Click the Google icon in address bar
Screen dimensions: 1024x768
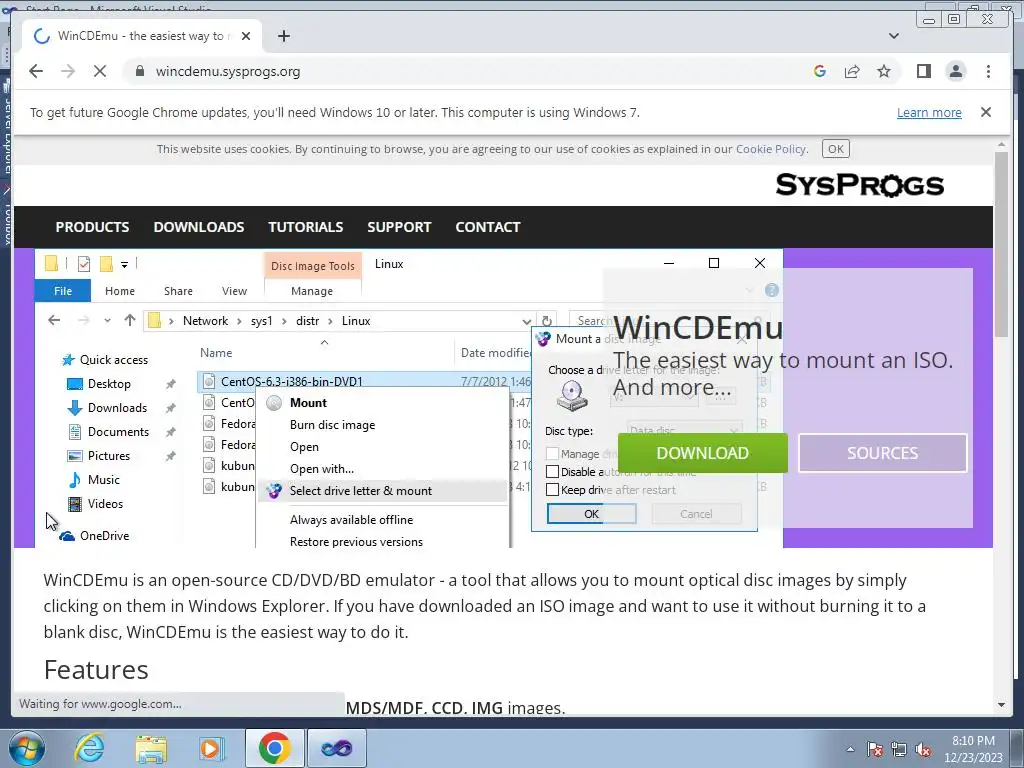tap(820, 71)
